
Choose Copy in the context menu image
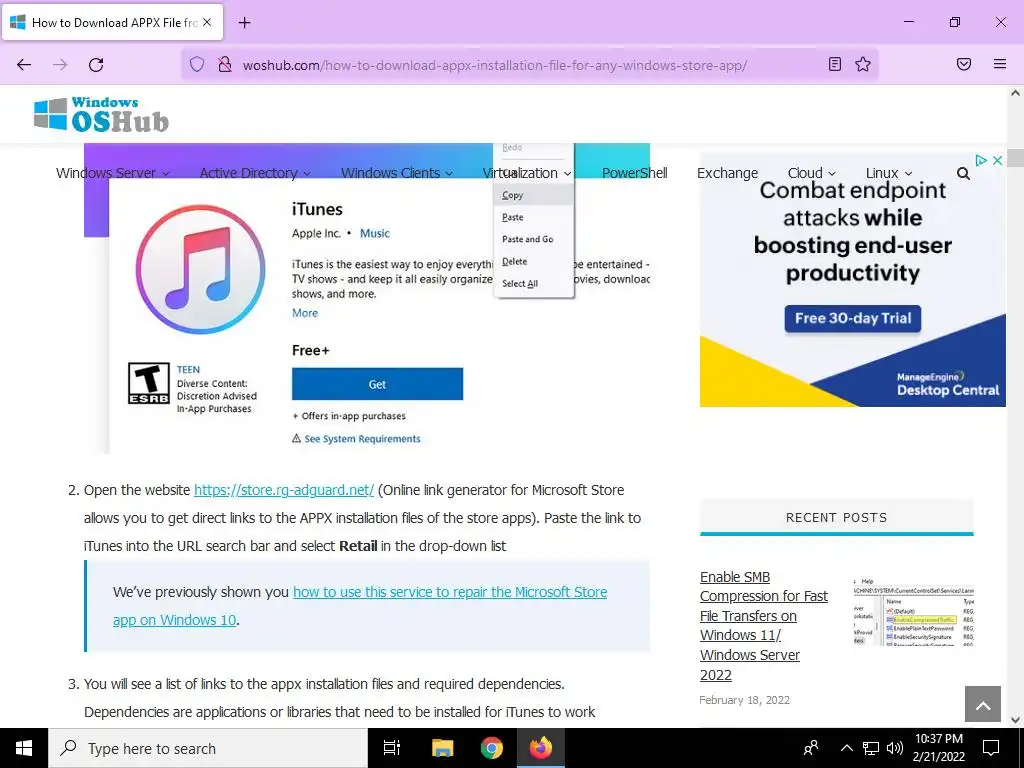coord(534,195)
